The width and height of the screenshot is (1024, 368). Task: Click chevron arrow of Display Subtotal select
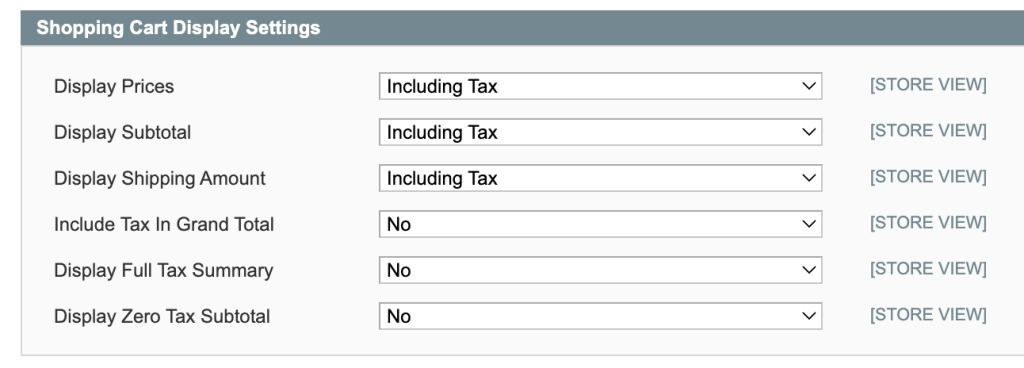[x=808, y=132]
